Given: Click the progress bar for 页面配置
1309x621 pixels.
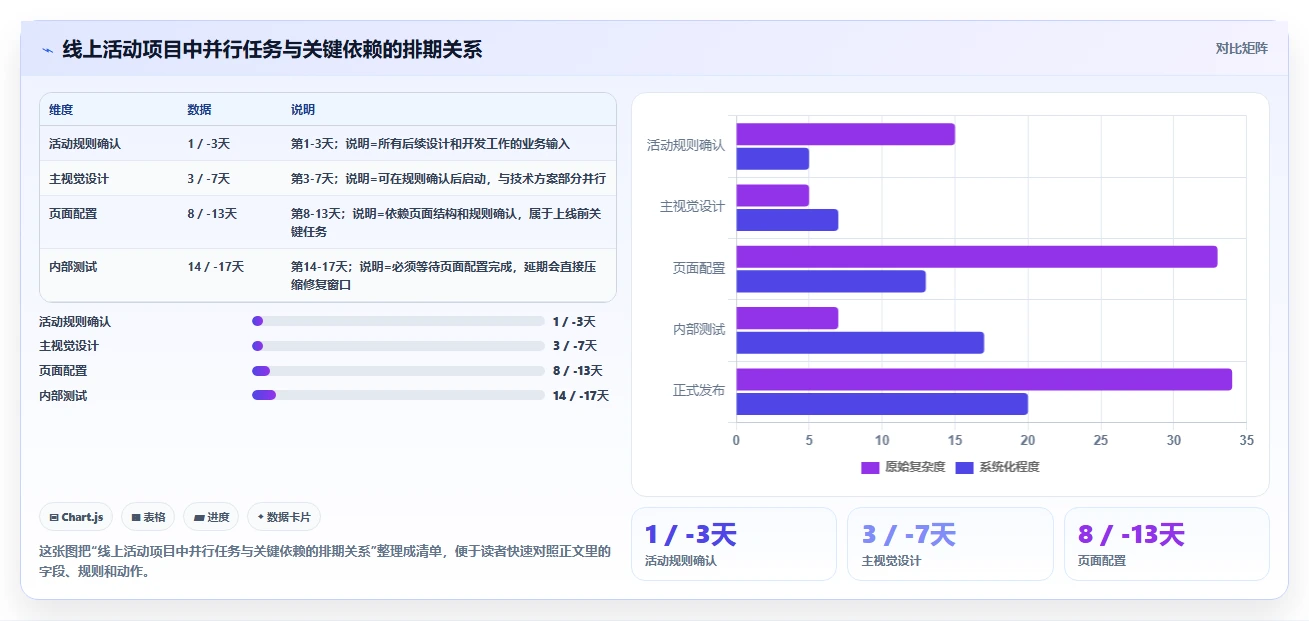Looking at the screenshot, I should point(398,371).
